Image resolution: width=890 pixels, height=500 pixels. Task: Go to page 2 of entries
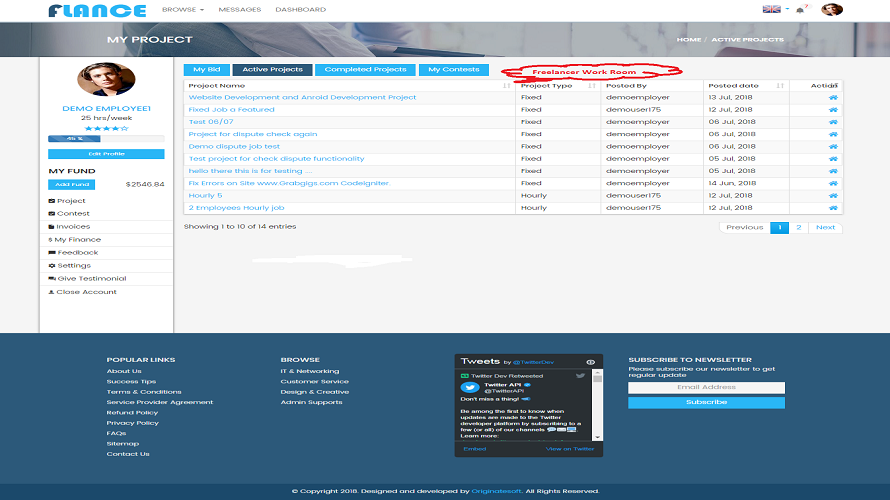coord(799,228)
